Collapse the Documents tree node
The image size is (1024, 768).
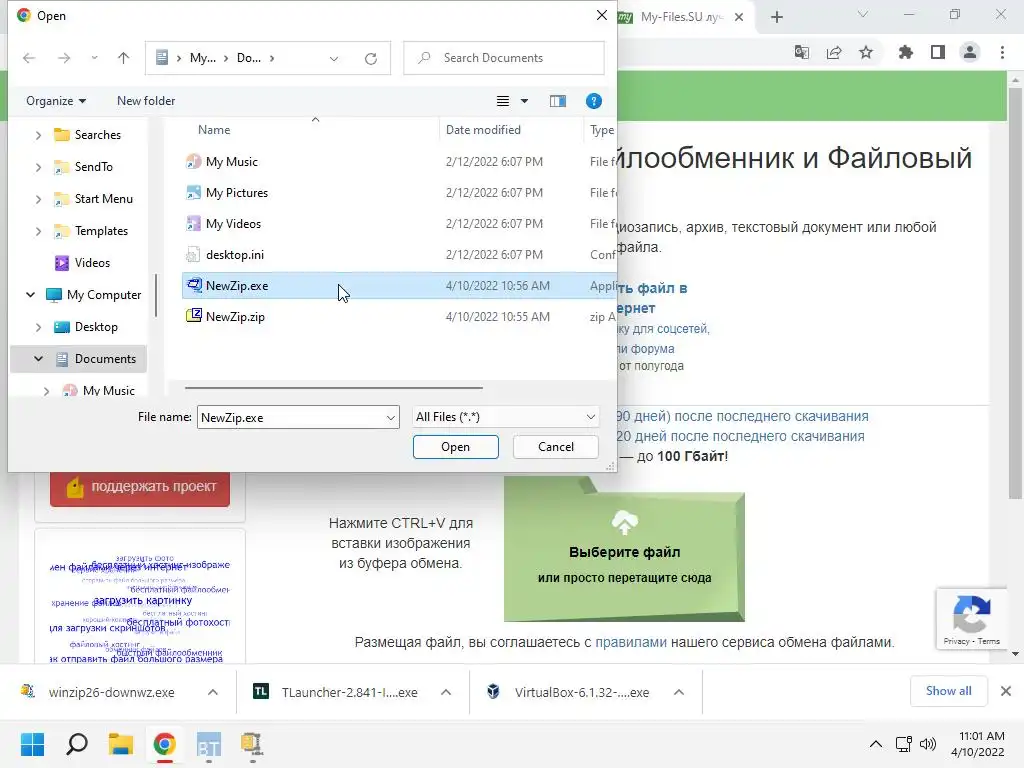click(x=38, y=359)
